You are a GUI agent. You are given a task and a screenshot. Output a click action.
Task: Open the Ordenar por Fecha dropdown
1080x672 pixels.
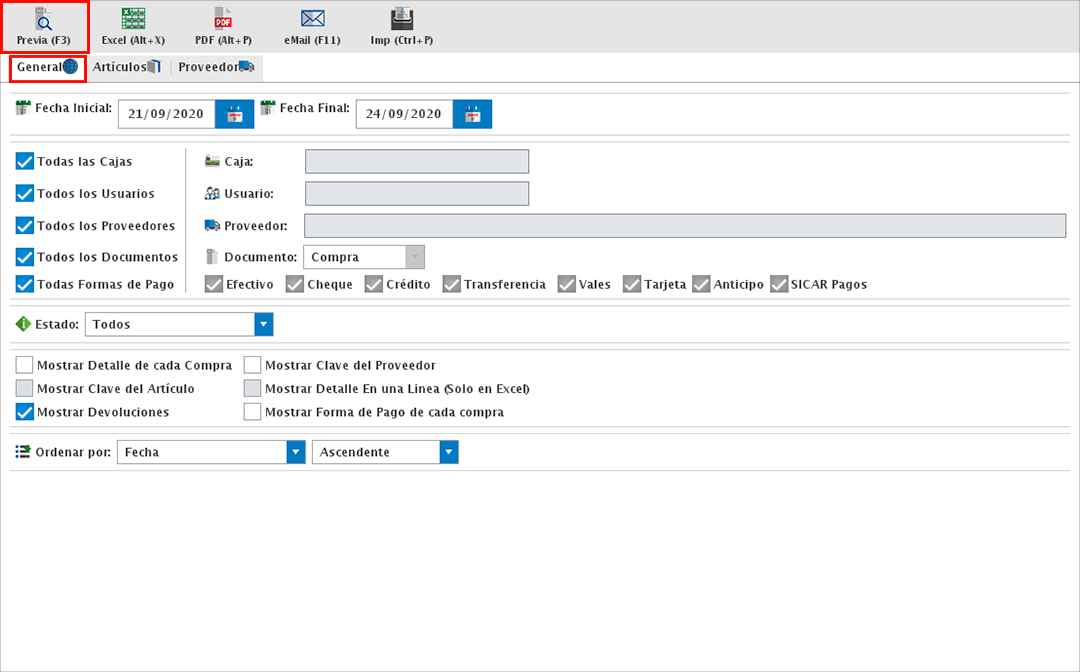click(x=295, y=452)
